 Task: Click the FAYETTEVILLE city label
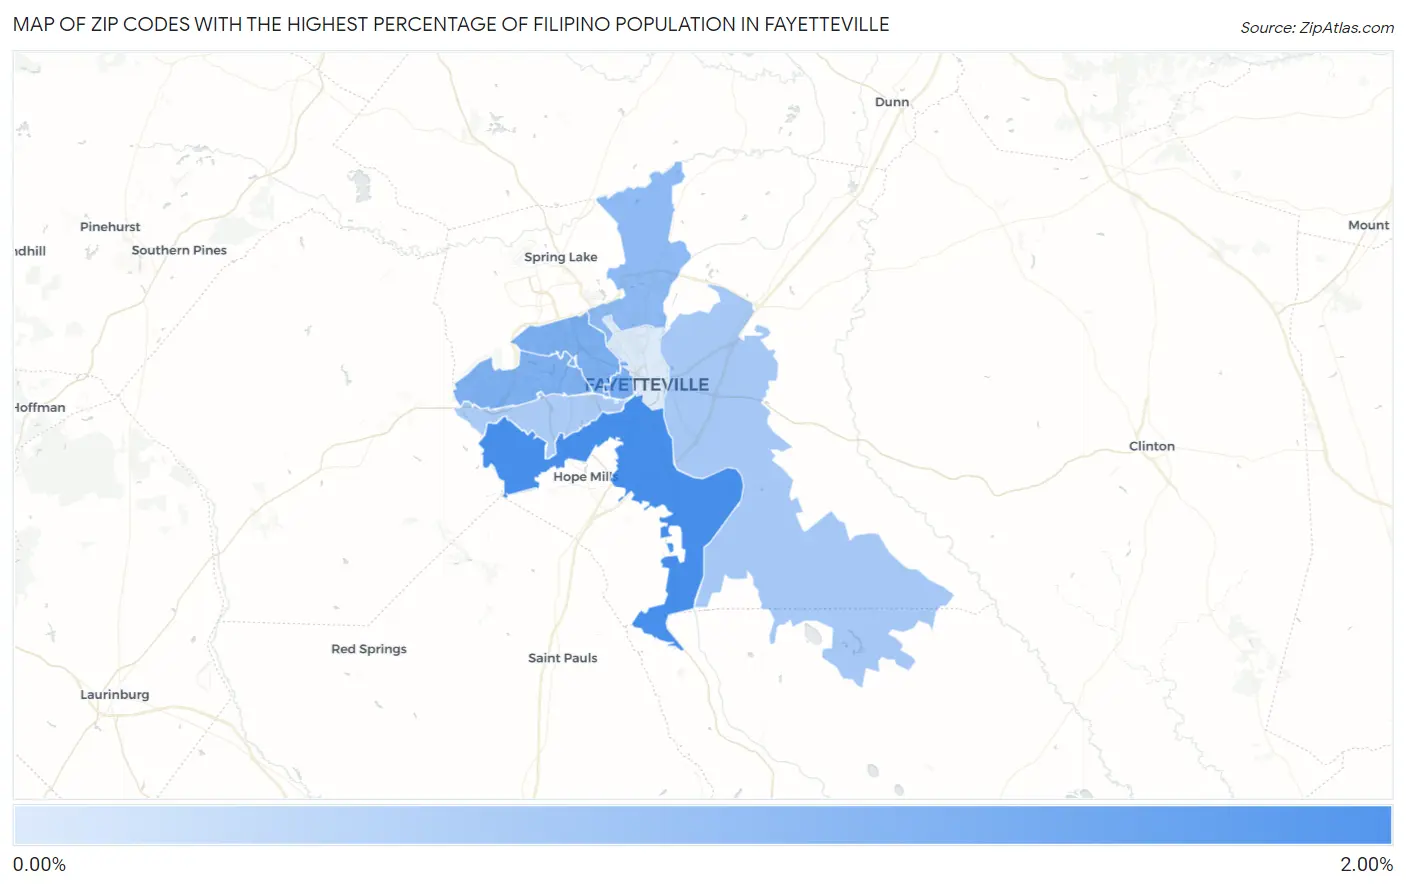(x=647, y=385)
